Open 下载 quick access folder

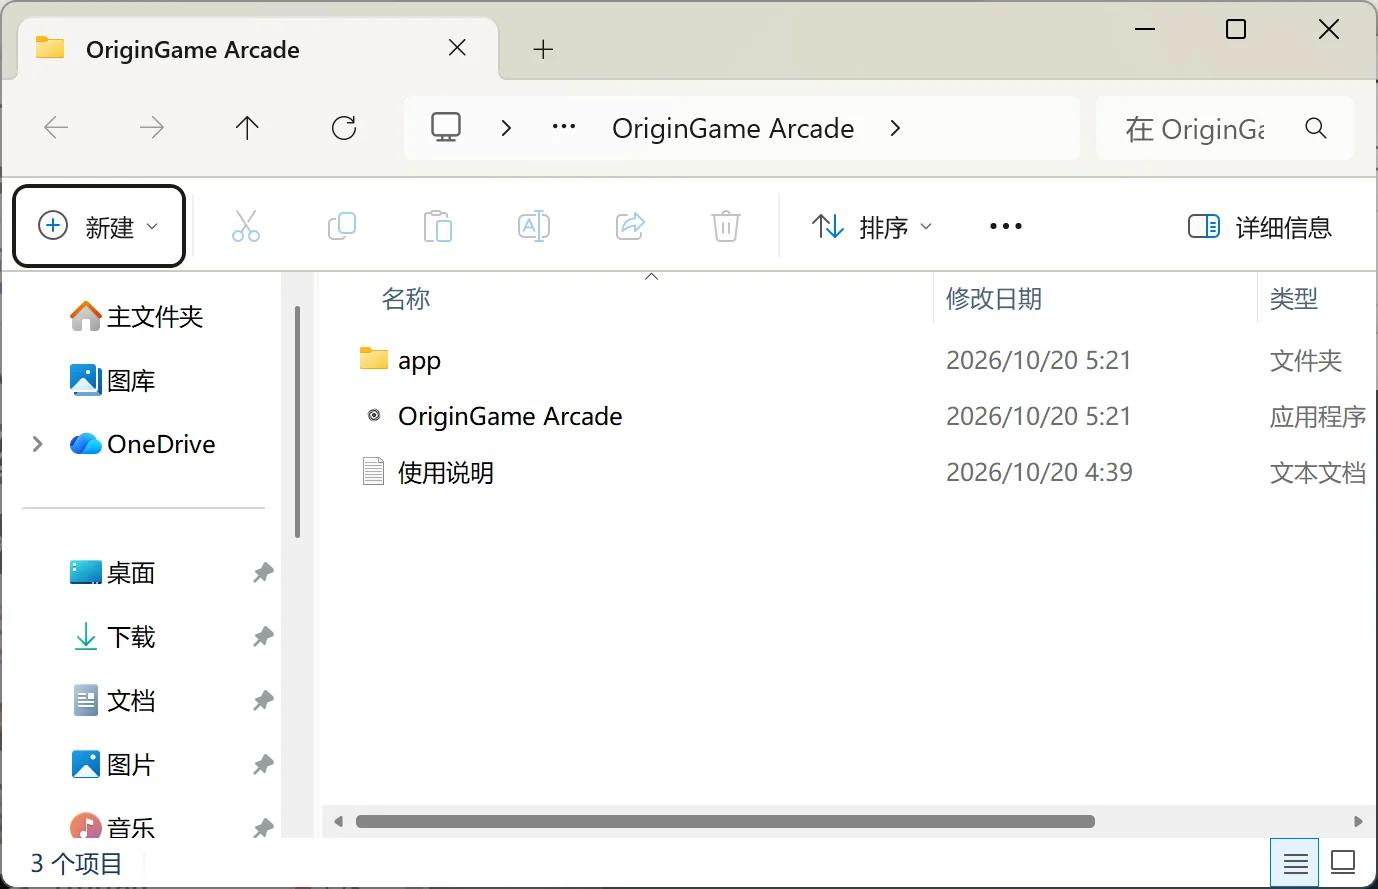pos(114,637)
